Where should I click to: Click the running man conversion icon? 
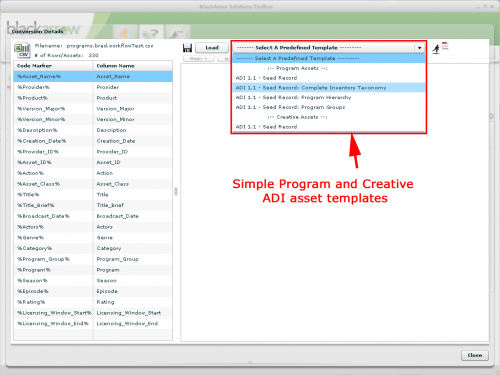pyautogui.click(x=440, y=48)
